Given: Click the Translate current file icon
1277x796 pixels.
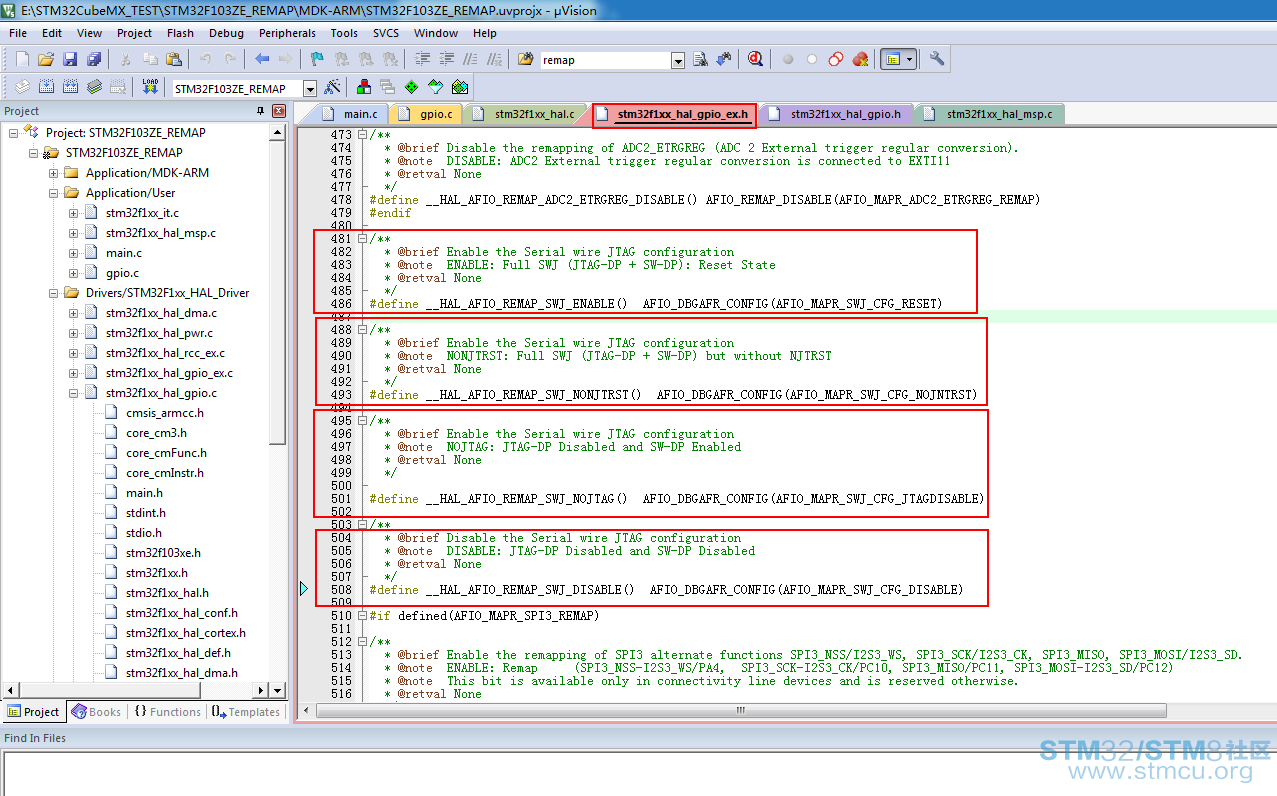Looking at the screenshot, I should (x=22, y=87).
